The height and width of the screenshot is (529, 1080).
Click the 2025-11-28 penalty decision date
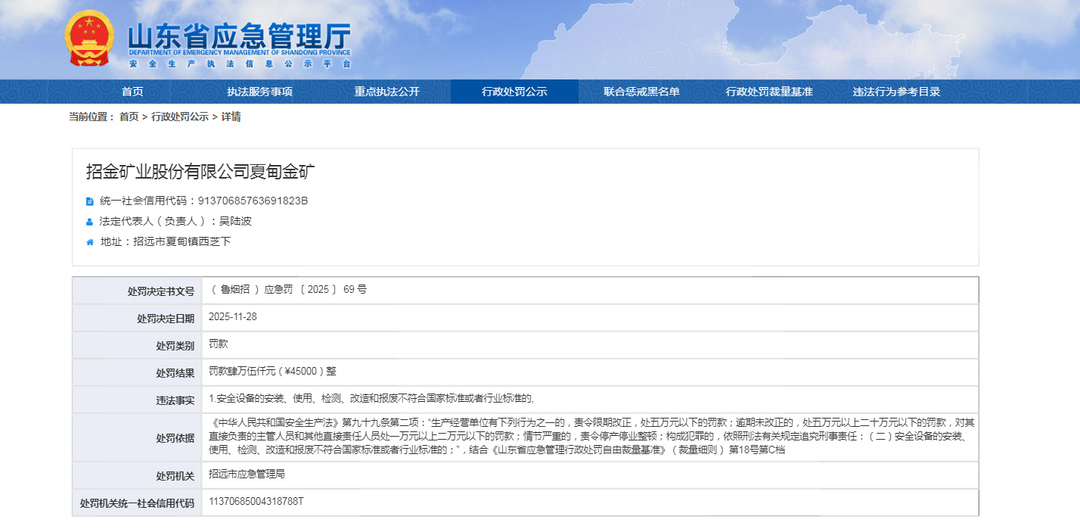[233, 316]
